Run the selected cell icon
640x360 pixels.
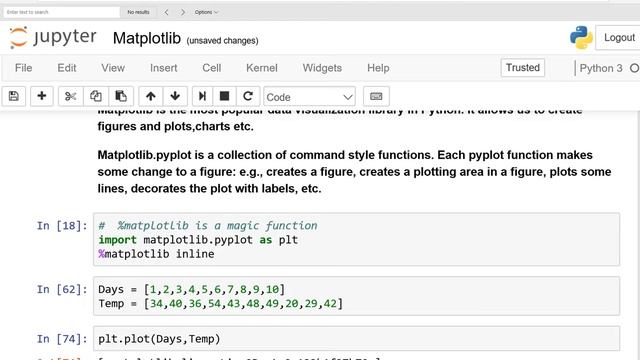click(202, 96)
